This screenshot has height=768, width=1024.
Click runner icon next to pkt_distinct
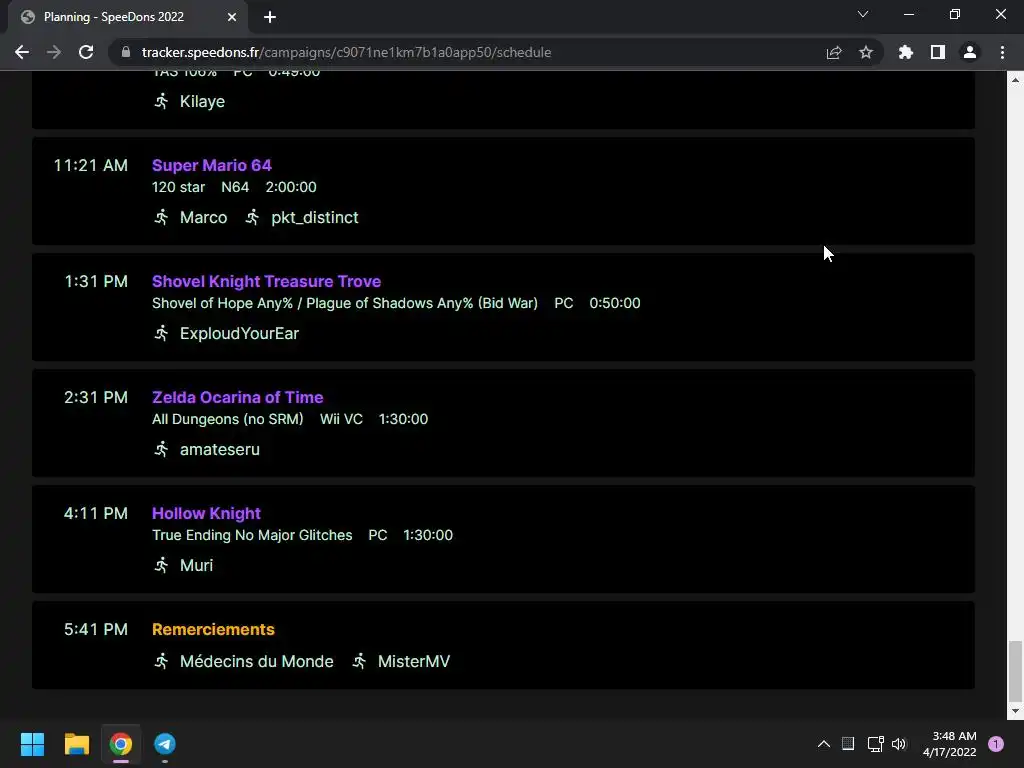coord(253,217)
